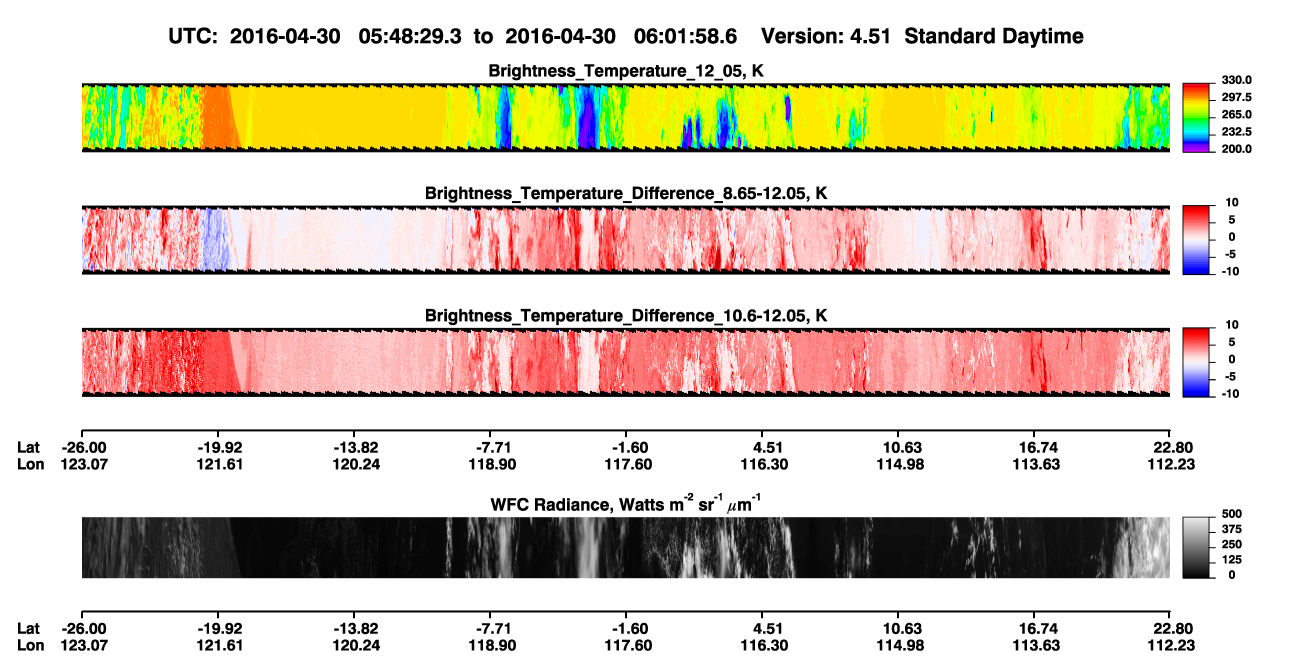Click the Brightness_Temperature_Difference_8.65-12.05 title
This screenshot has height=667, width=1300.
tap(626, 193)
